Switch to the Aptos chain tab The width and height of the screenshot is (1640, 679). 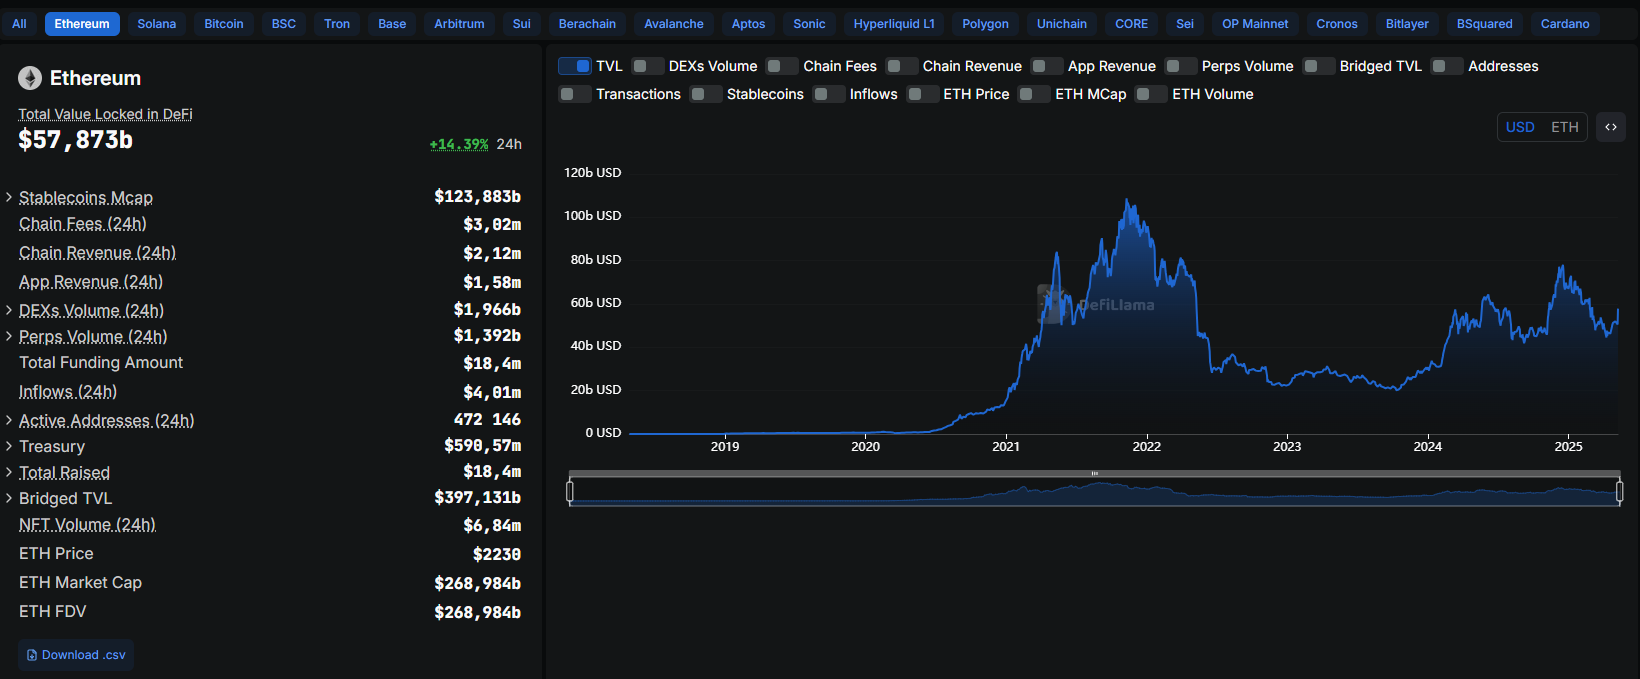tap(748, 24)
